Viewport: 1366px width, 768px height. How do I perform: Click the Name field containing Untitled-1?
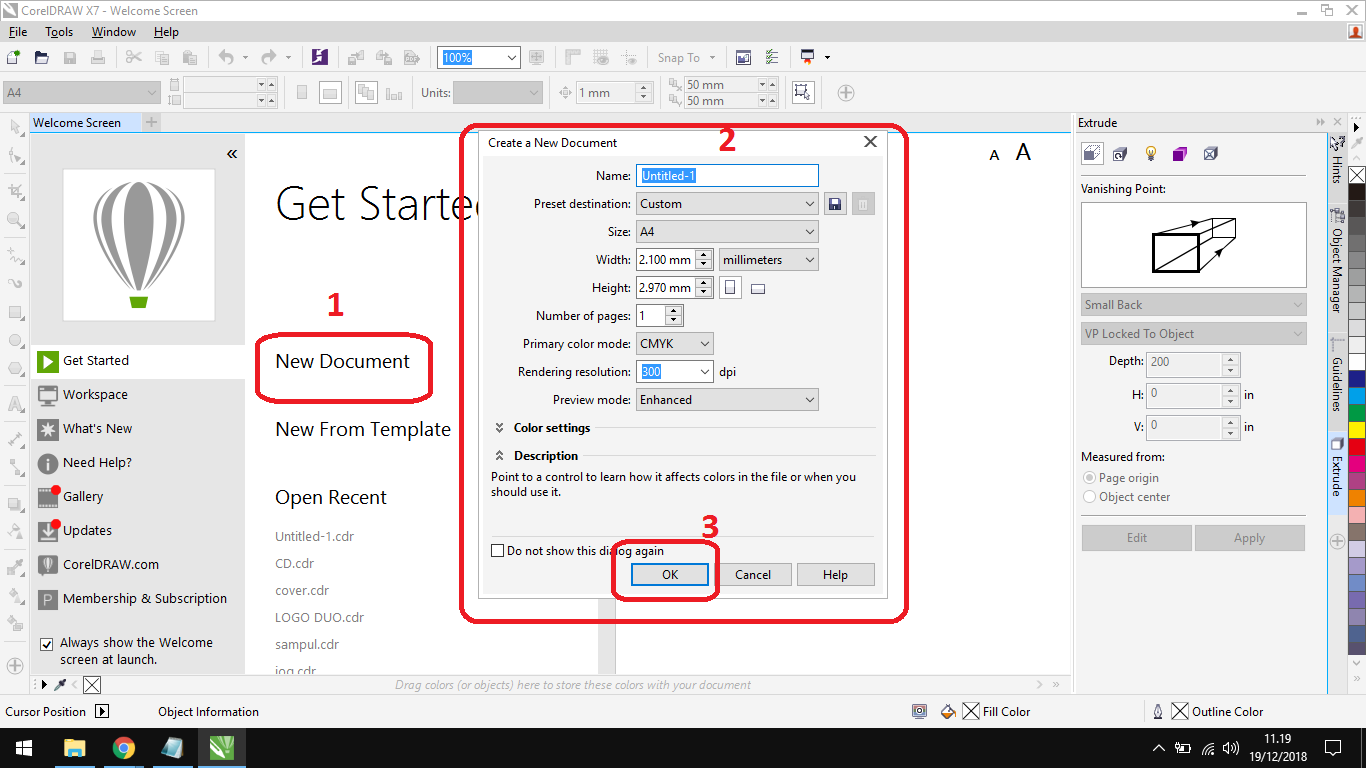[728, 176]
